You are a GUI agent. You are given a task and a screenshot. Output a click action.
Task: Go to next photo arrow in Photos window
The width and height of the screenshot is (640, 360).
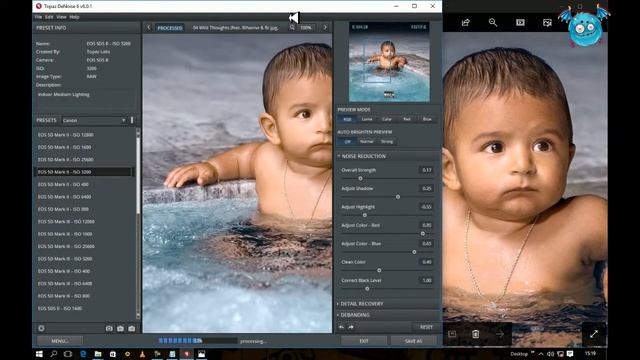point(500,334)
